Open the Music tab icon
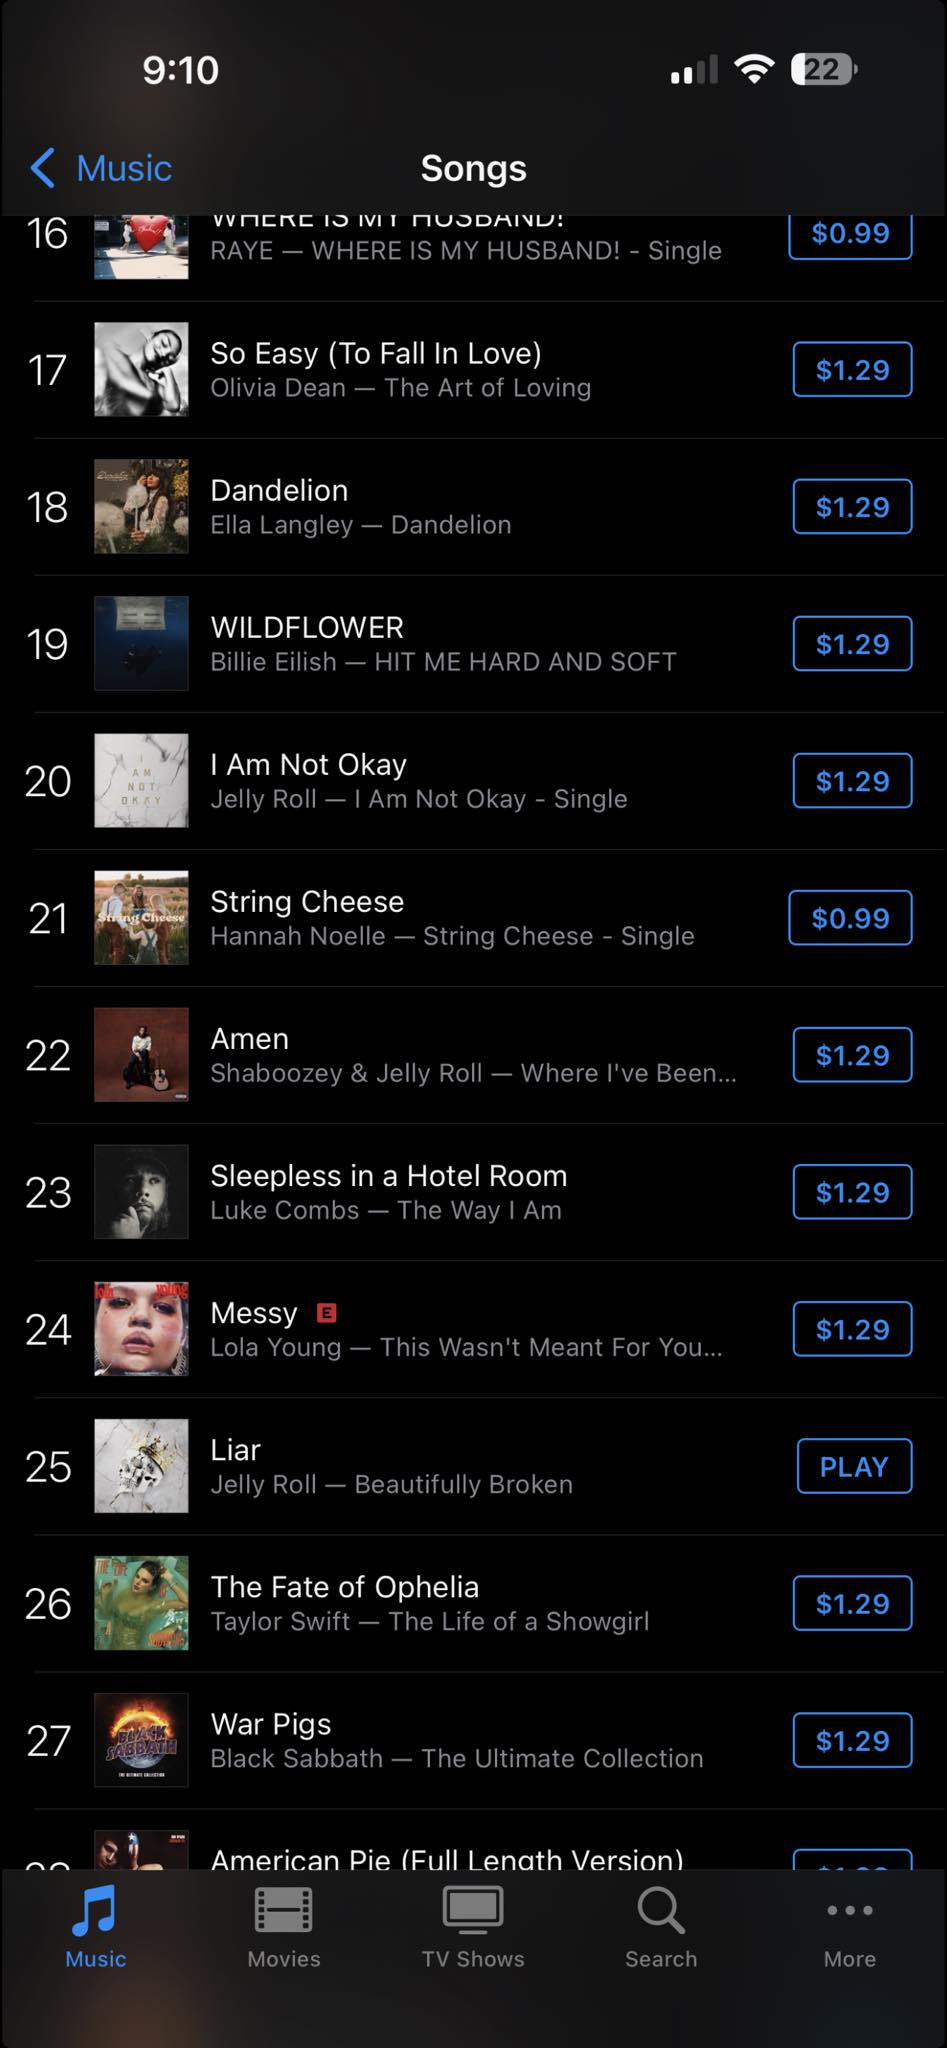 point(95,1910)
